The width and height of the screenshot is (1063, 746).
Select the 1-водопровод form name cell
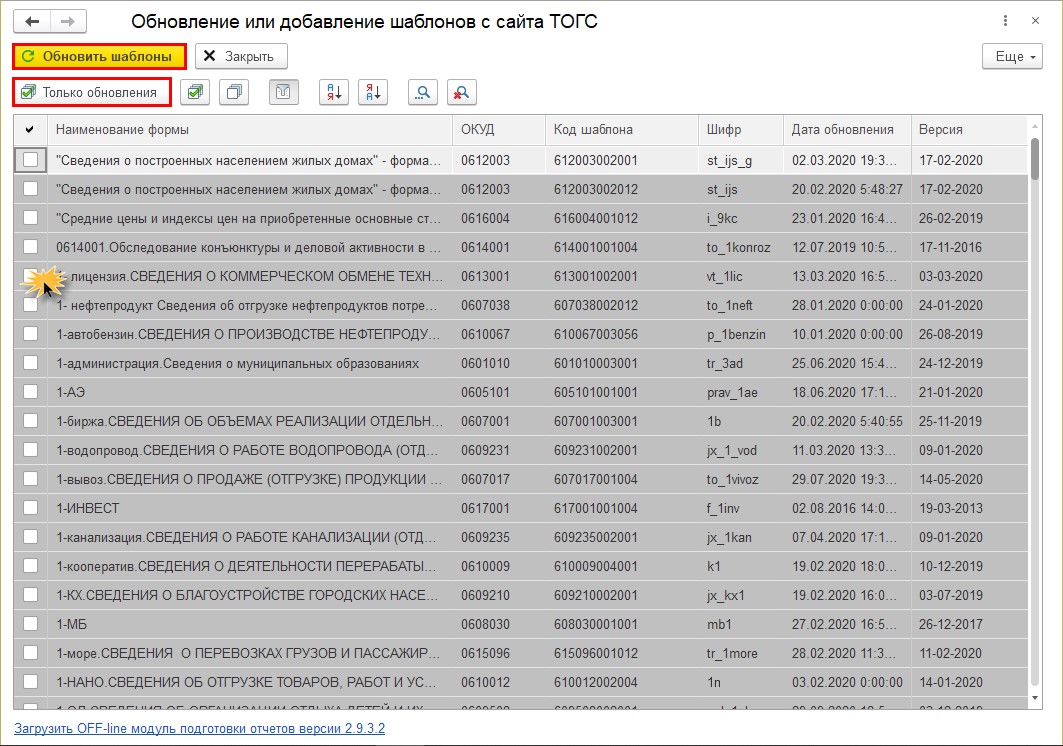[x=249, y=450]
